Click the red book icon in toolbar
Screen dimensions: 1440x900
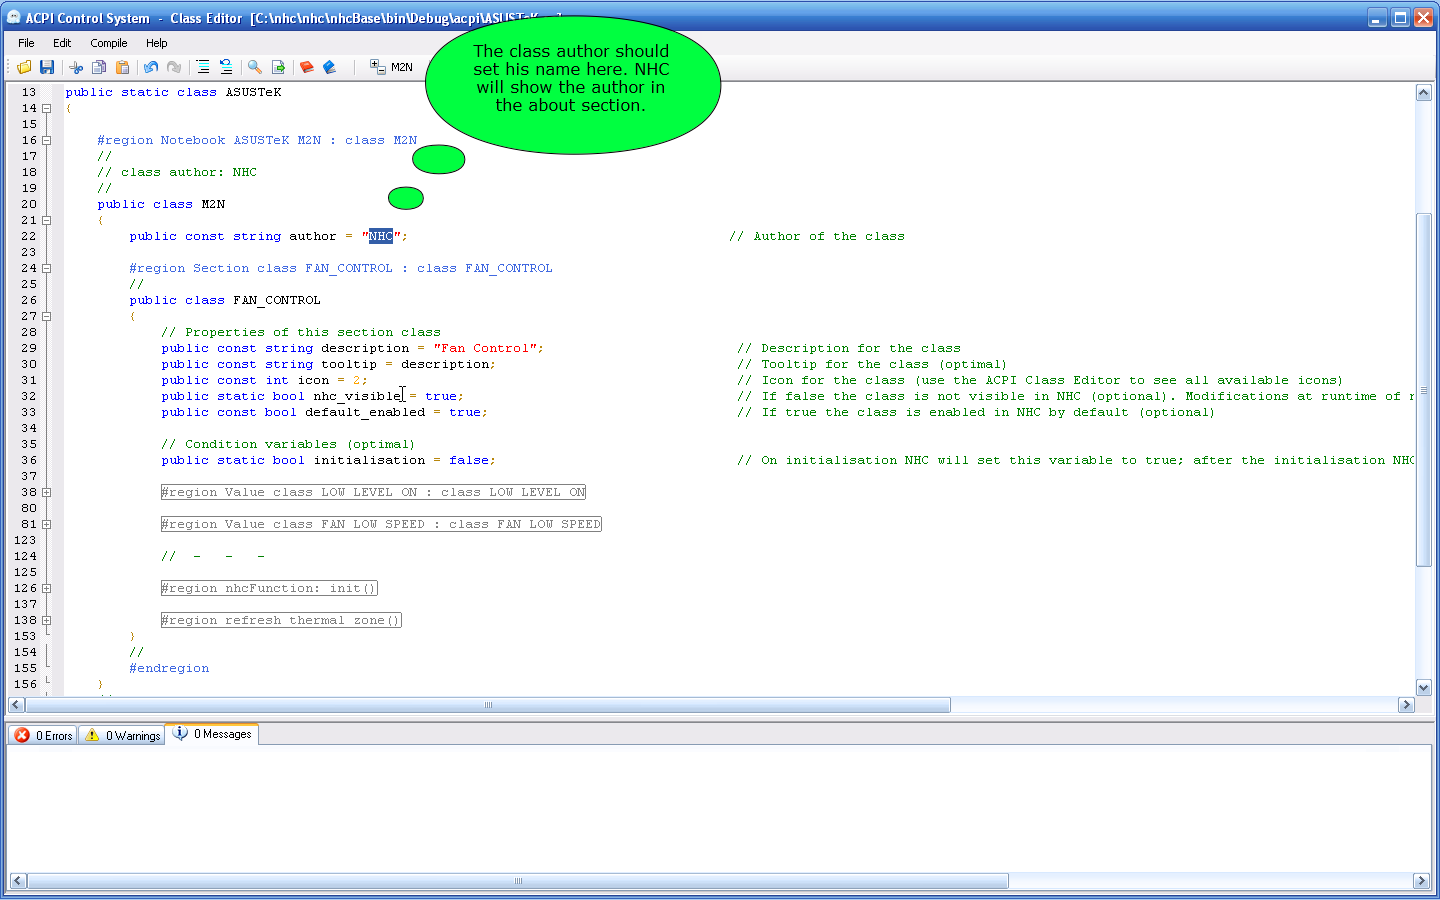tap(307, 67)
